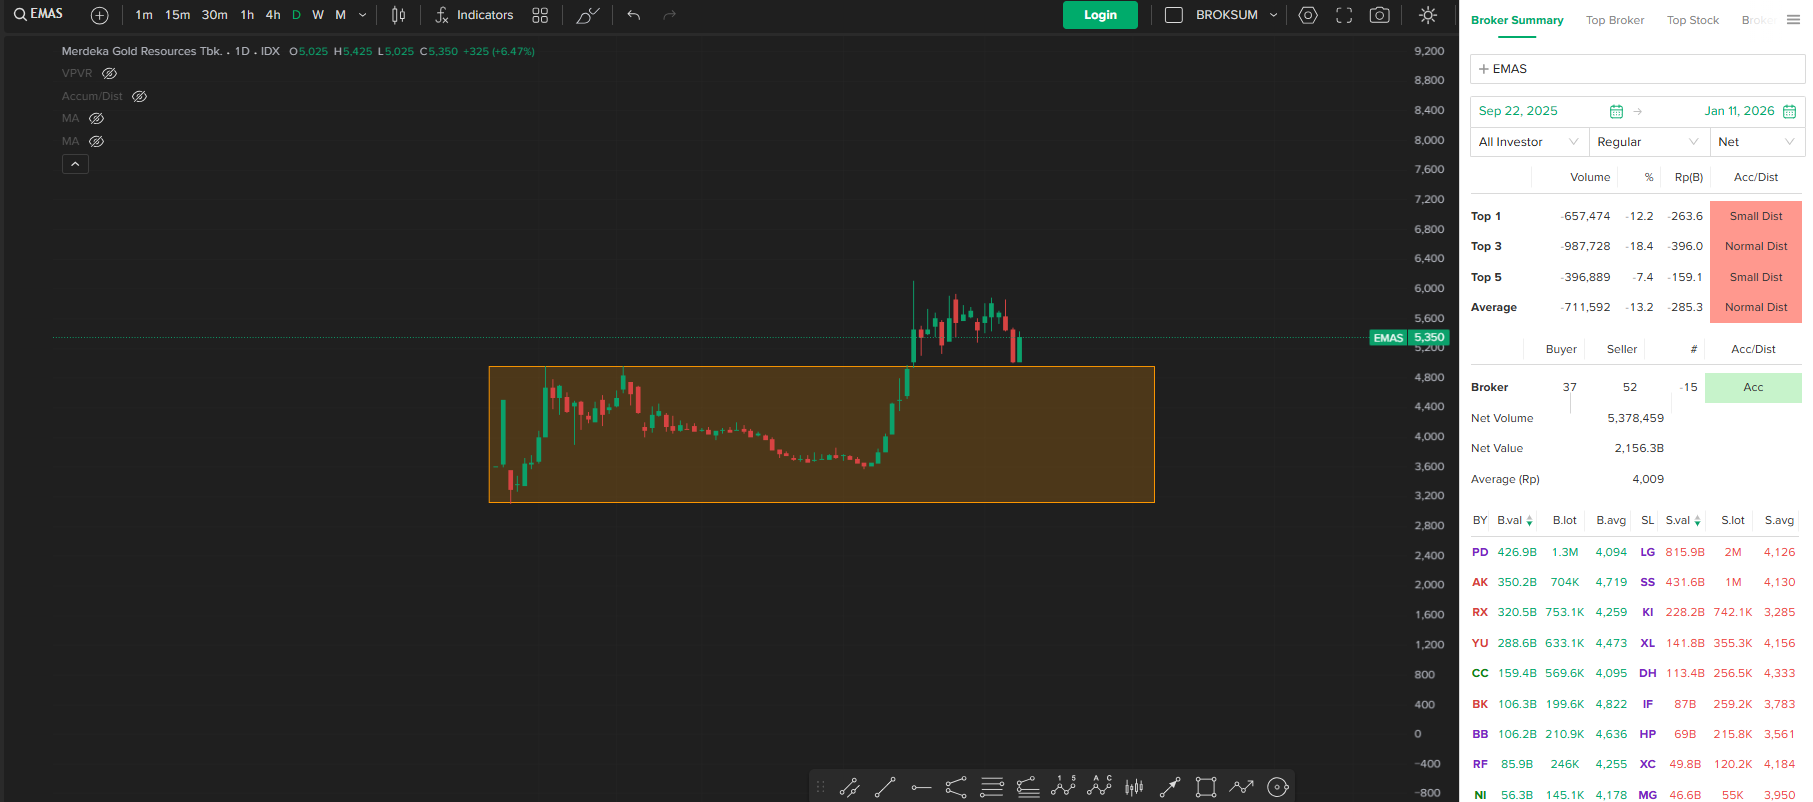1813x802 pixels.
Task: Click the green Login button
Action: (1100, 15)
